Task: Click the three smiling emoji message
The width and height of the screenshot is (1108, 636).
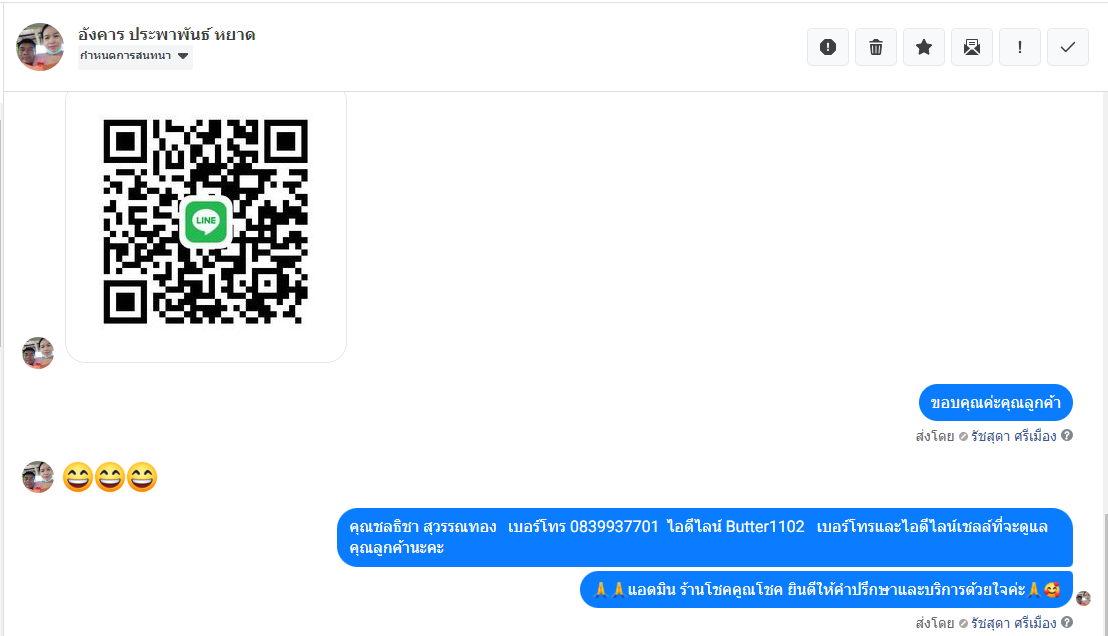Action: click(x=110, y=477)
